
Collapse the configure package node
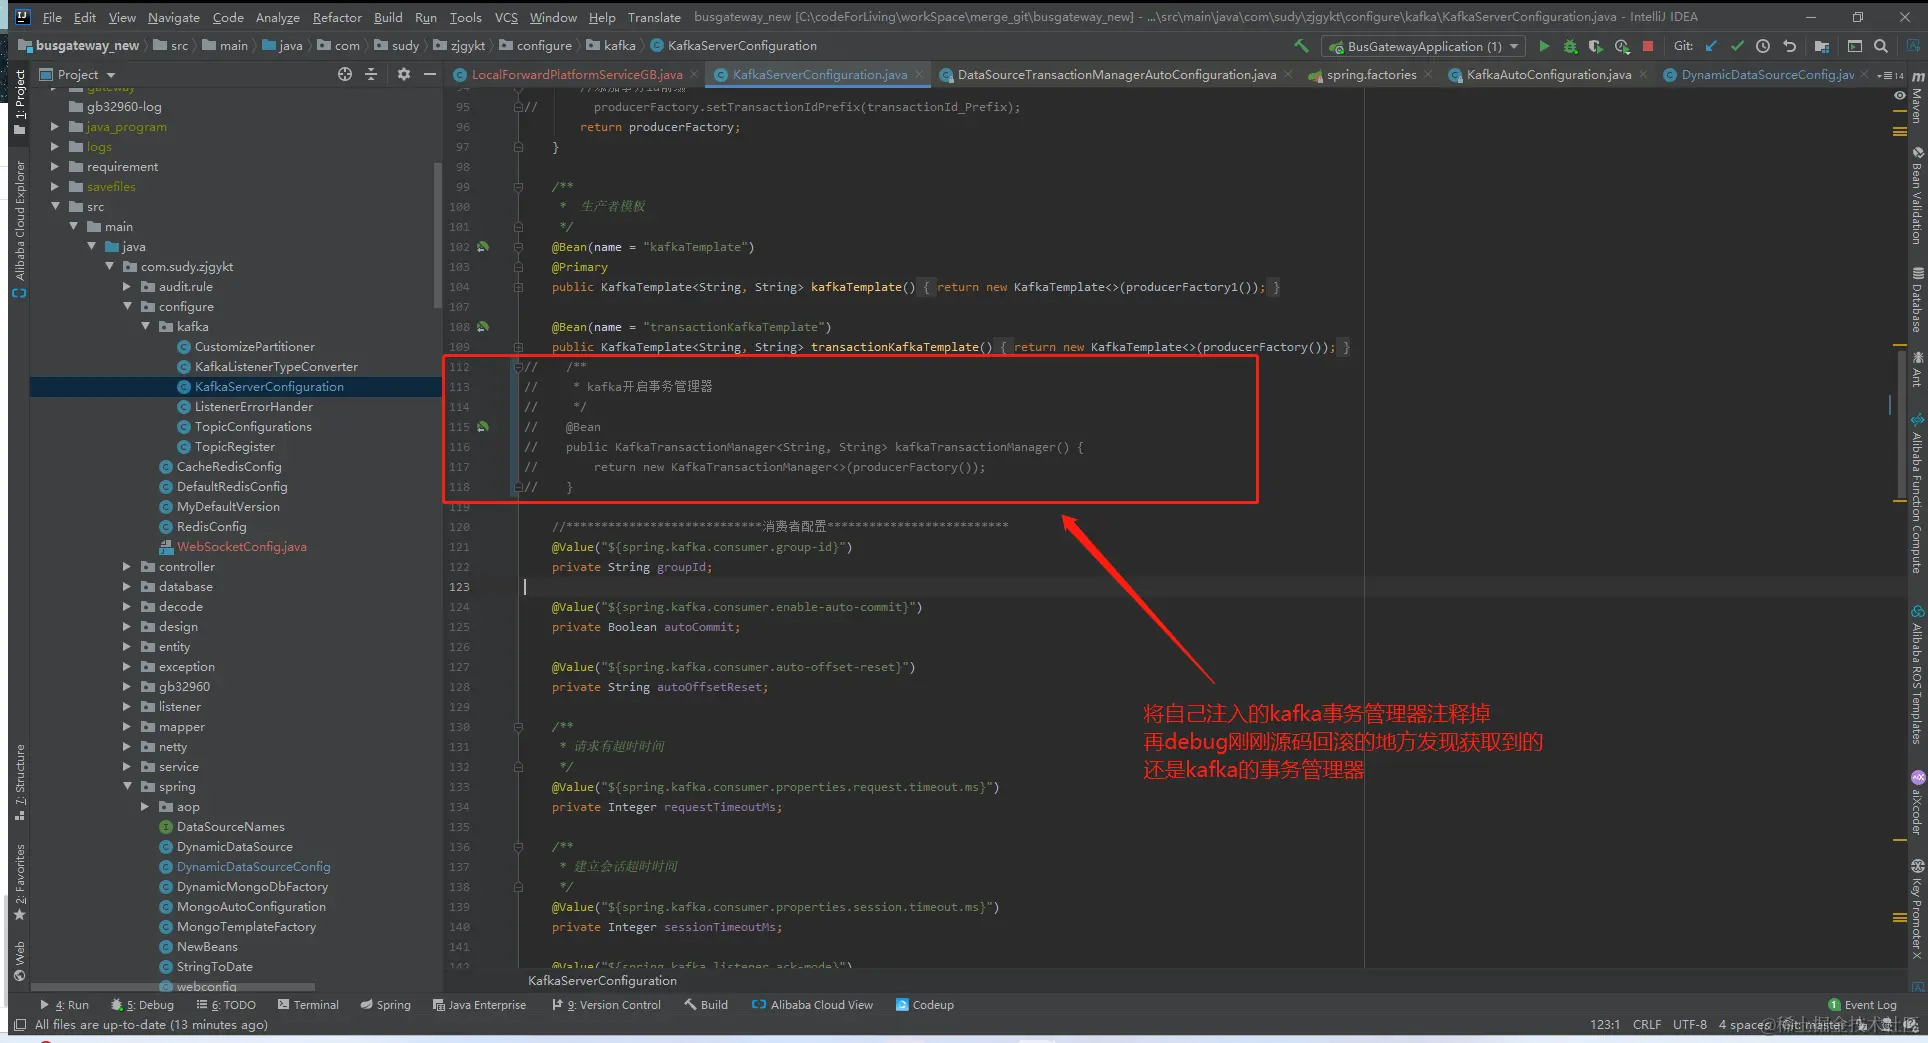coord(127,307)
